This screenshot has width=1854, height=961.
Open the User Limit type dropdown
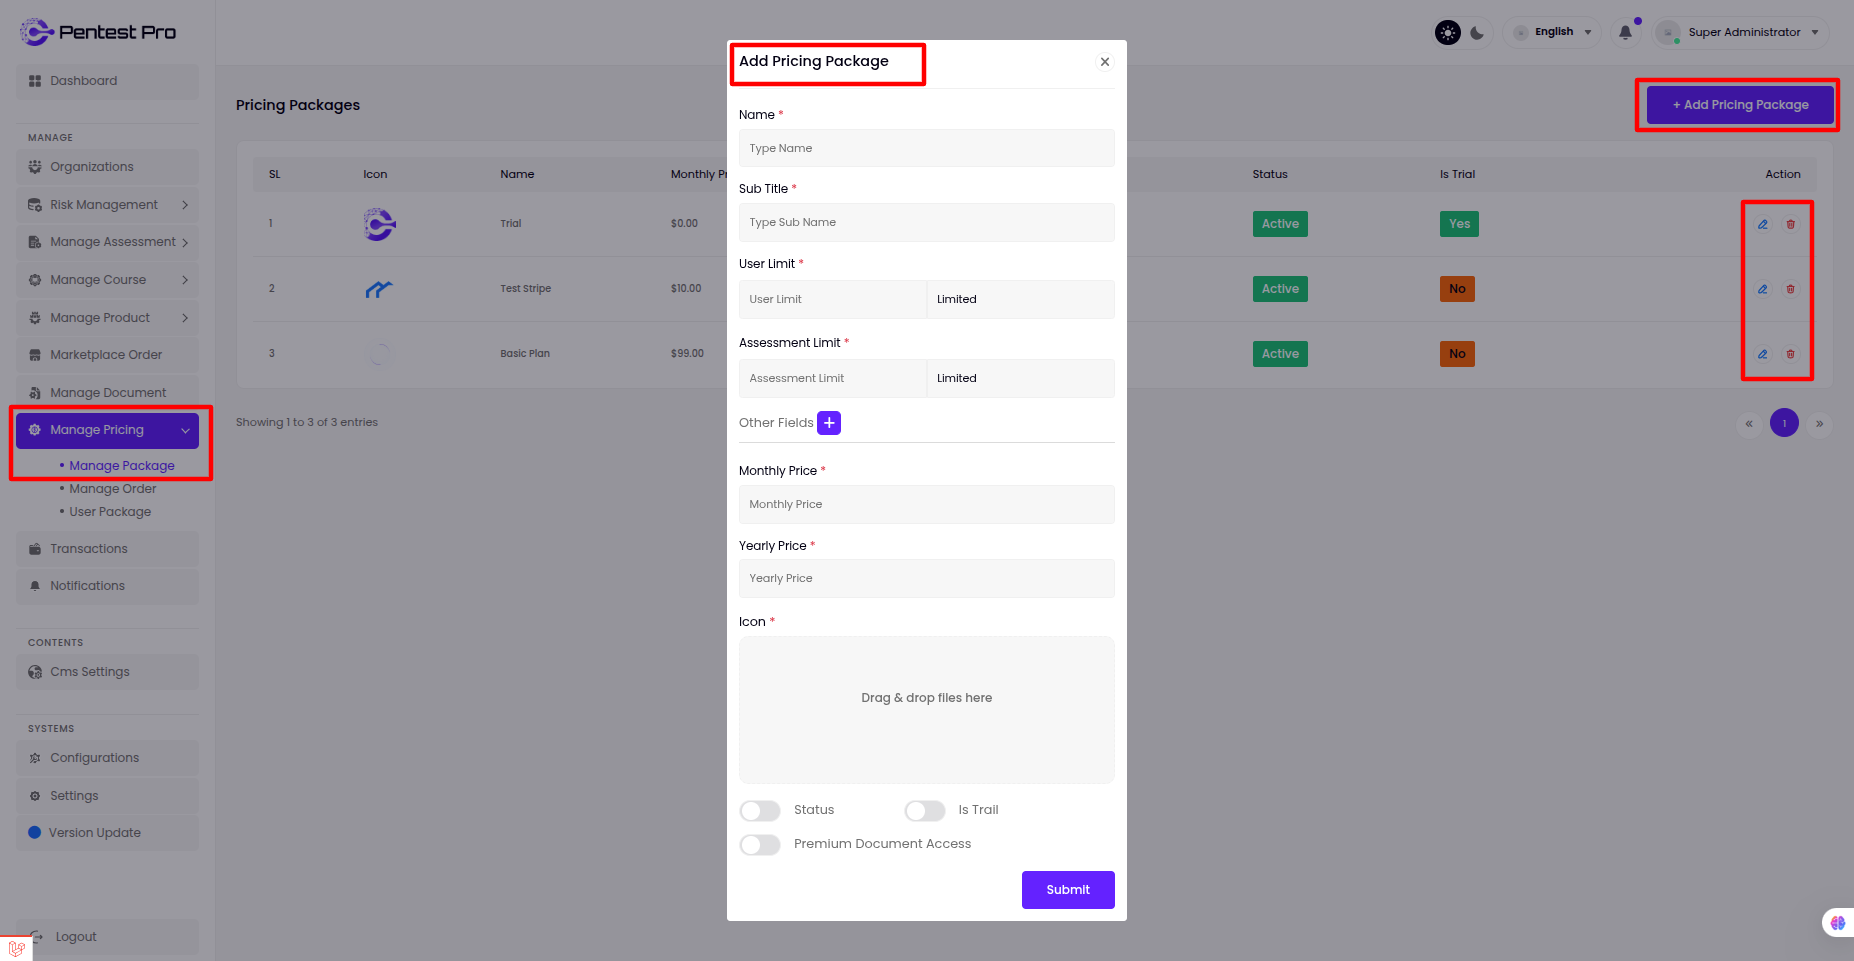pos(1020,299)
